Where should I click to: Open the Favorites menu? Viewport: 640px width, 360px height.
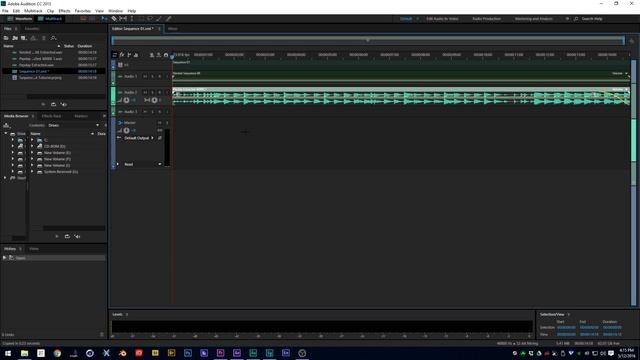pyautogui.click(x=83, y=11)
